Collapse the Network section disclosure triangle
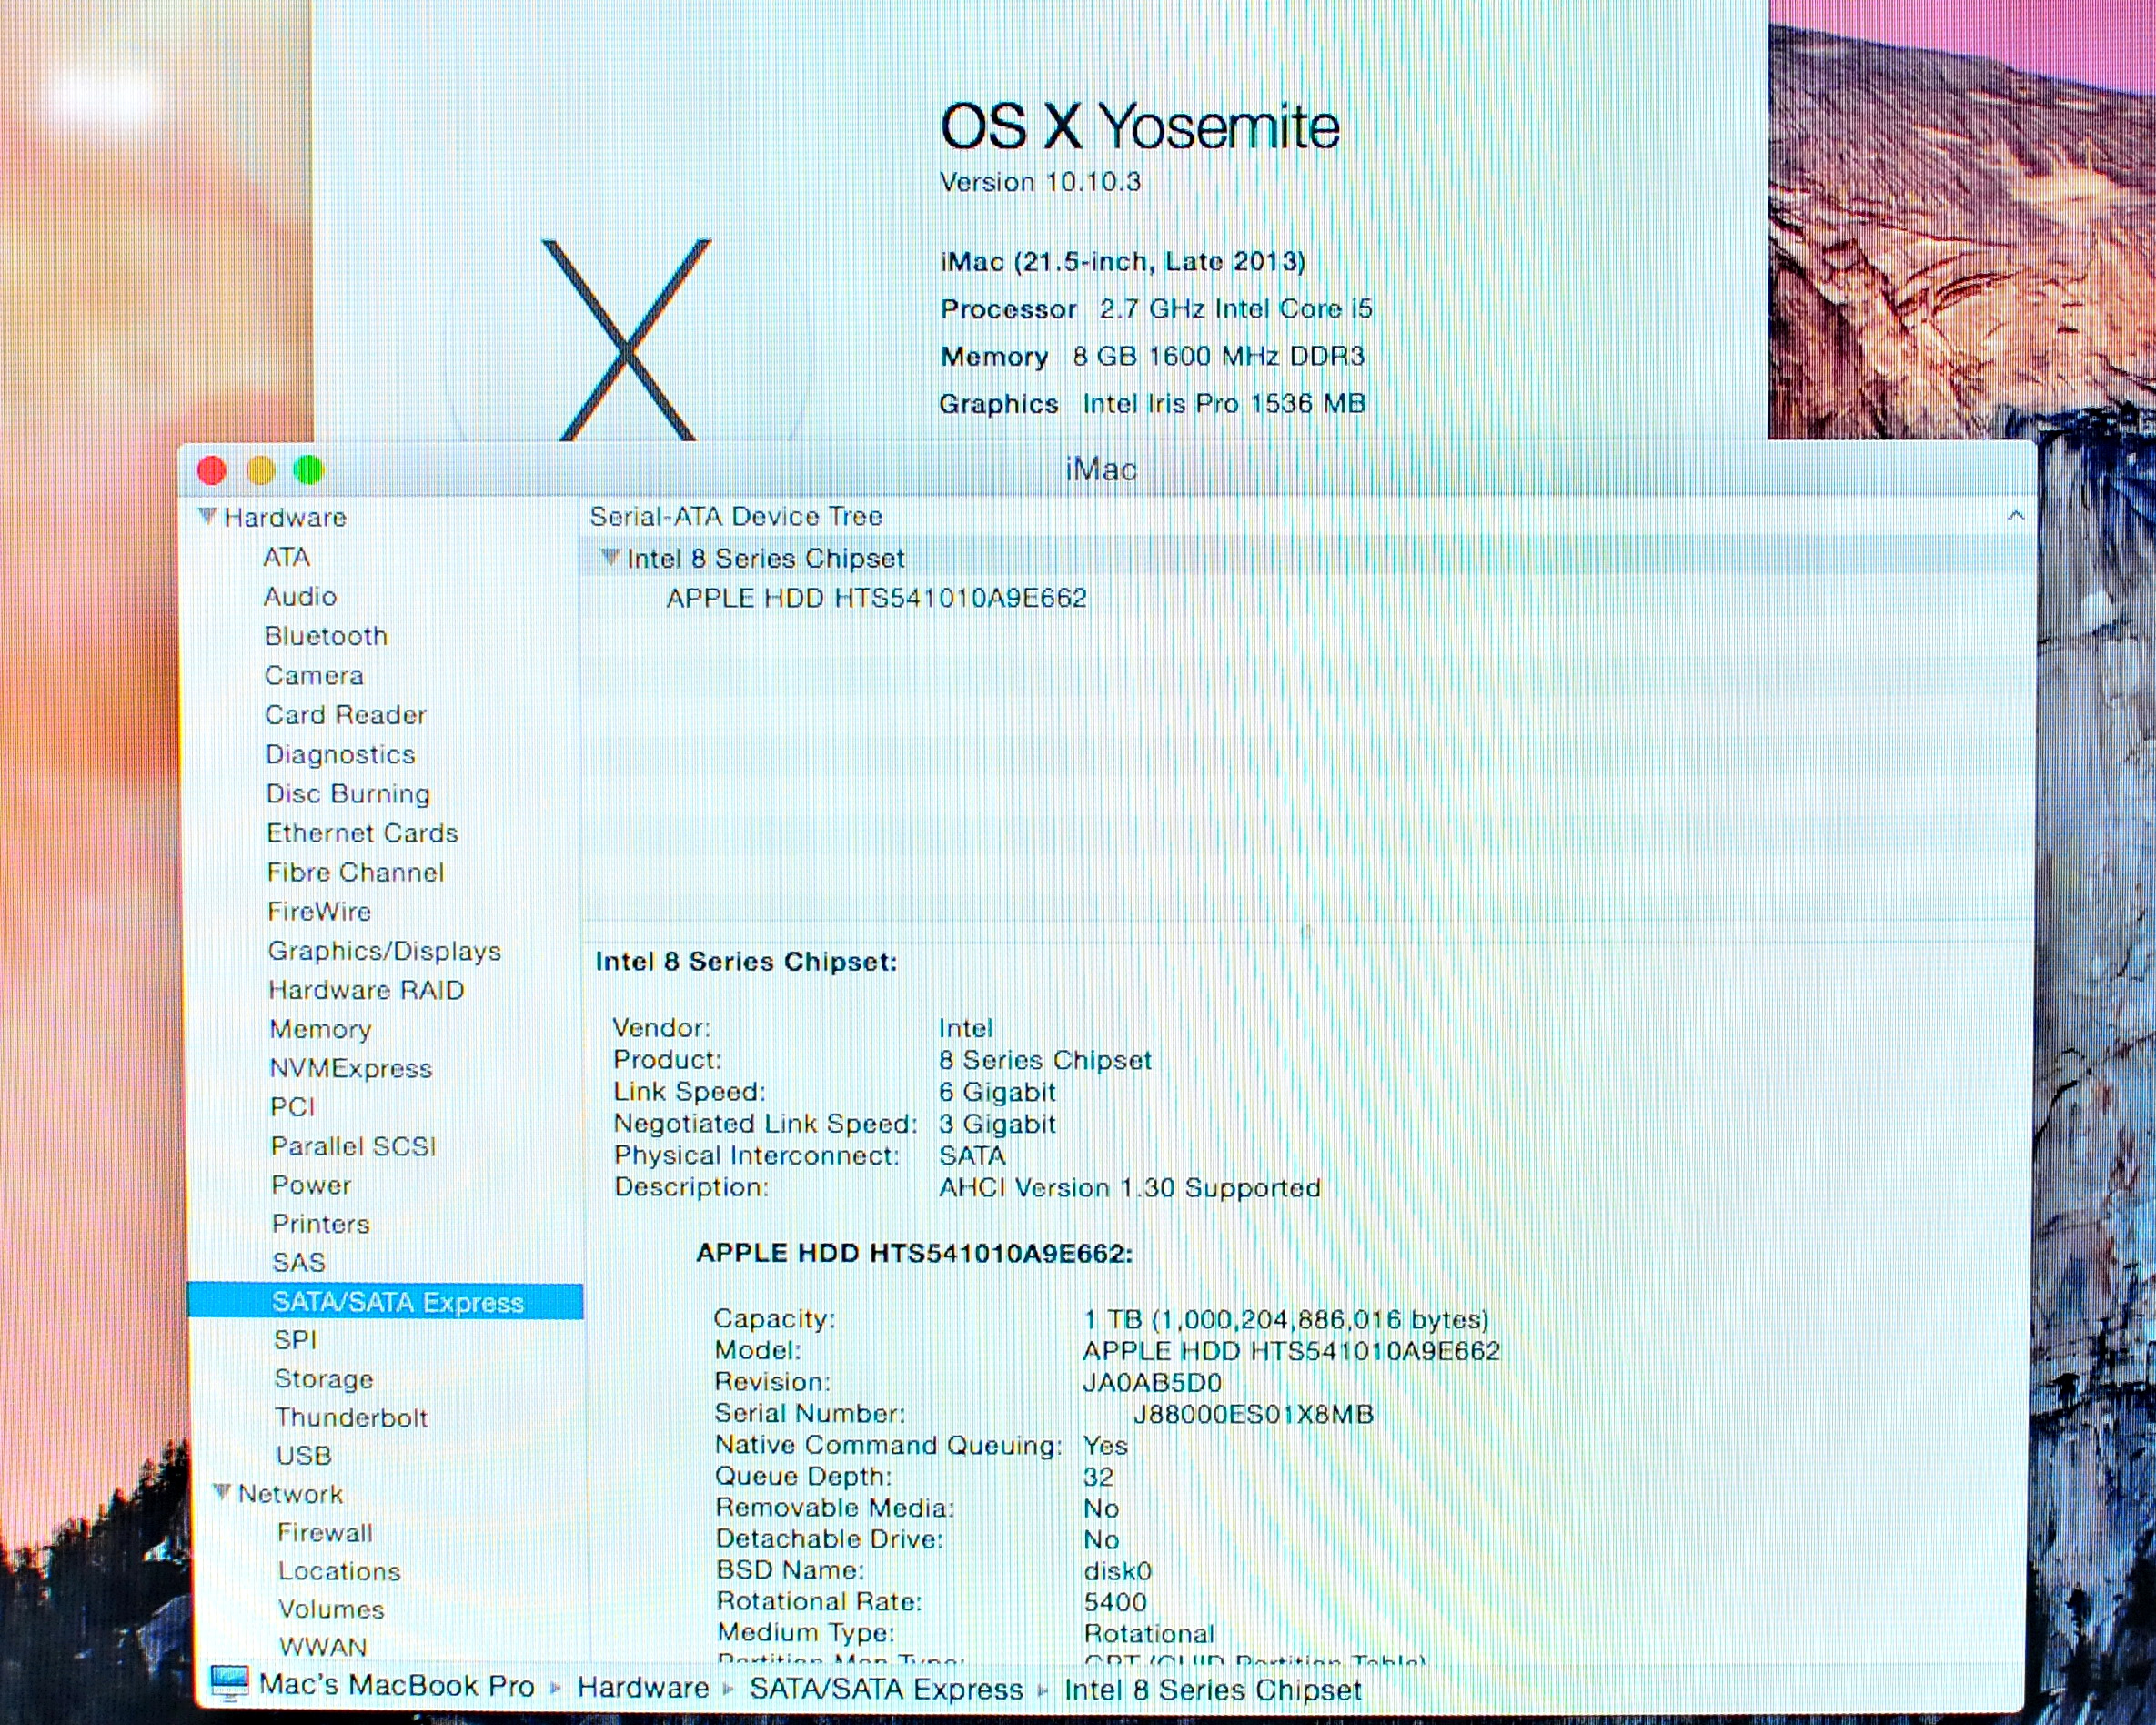The height and width of the screenshot is (1725, 2156). click(222, 1492)
